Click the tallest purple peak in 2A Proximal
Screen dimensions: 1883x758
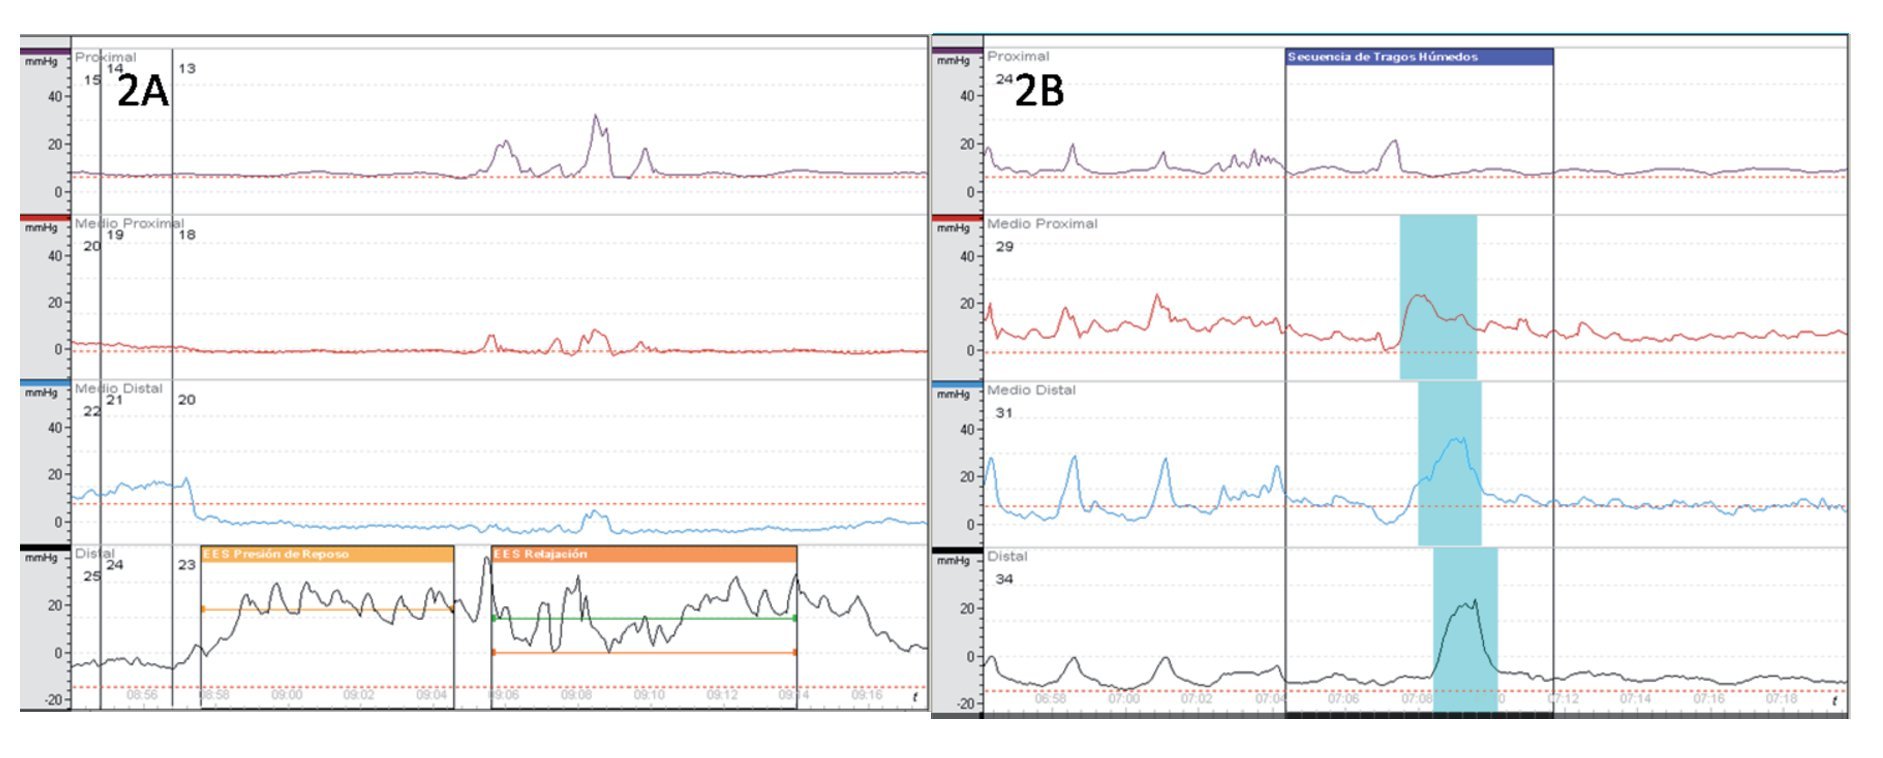pyautogui.click(x=596, y=118)
